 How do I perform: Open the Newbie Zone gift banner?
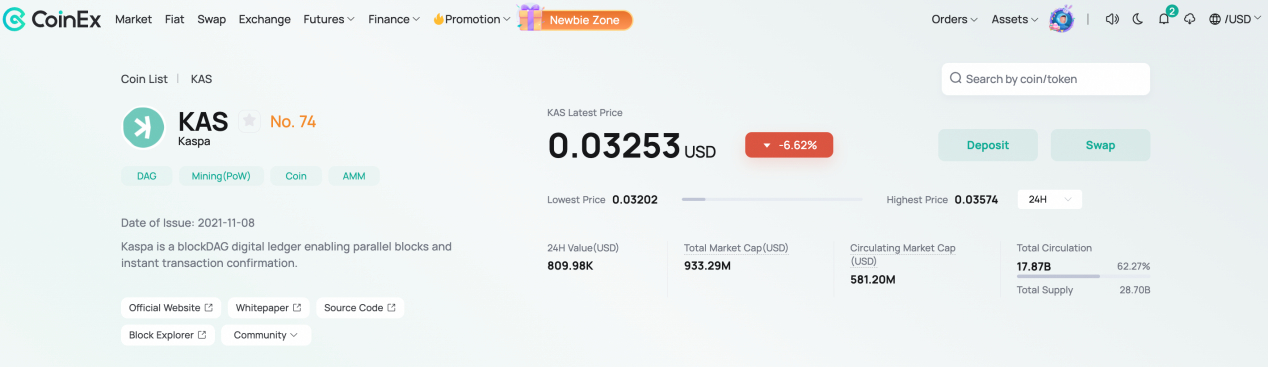575,19
